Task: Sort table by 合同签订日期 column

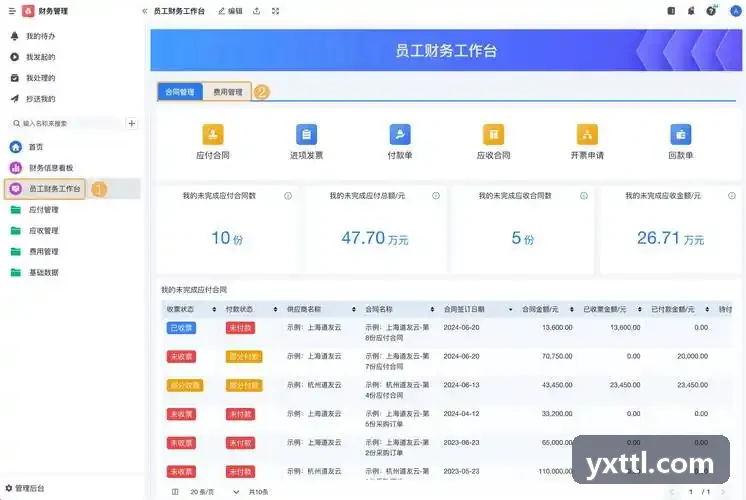Action: click(x=510, y=309)
